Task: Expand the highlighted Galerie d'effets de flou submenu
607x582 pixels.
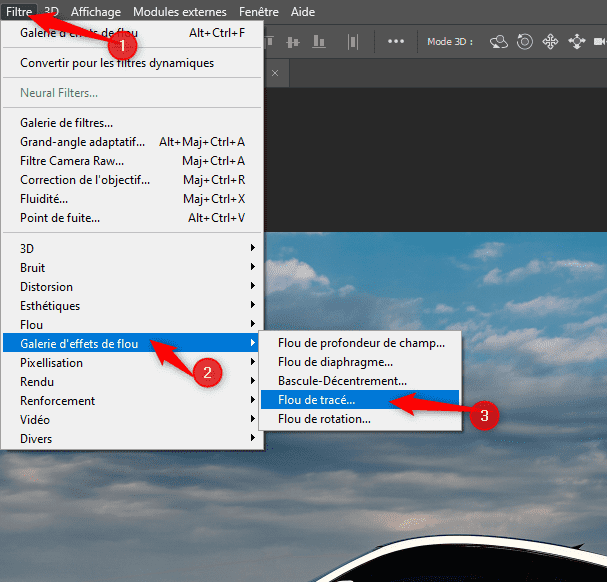Action: pyautogui.click(x=132, y=343)
